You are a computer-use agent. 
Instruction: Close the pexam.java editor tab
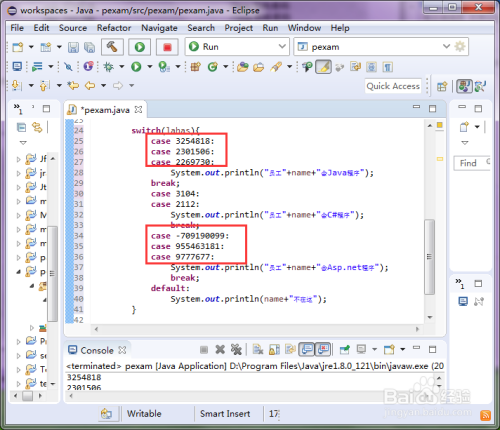[x=138, y=109]
